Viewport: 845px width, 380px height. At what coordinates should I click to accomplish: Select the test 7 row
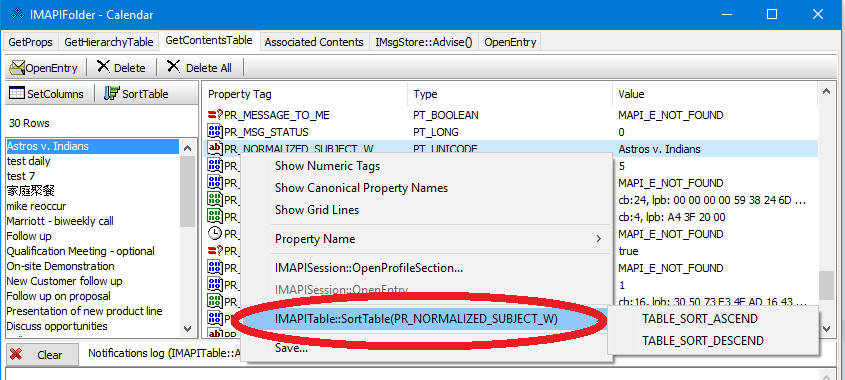[93, 176]
